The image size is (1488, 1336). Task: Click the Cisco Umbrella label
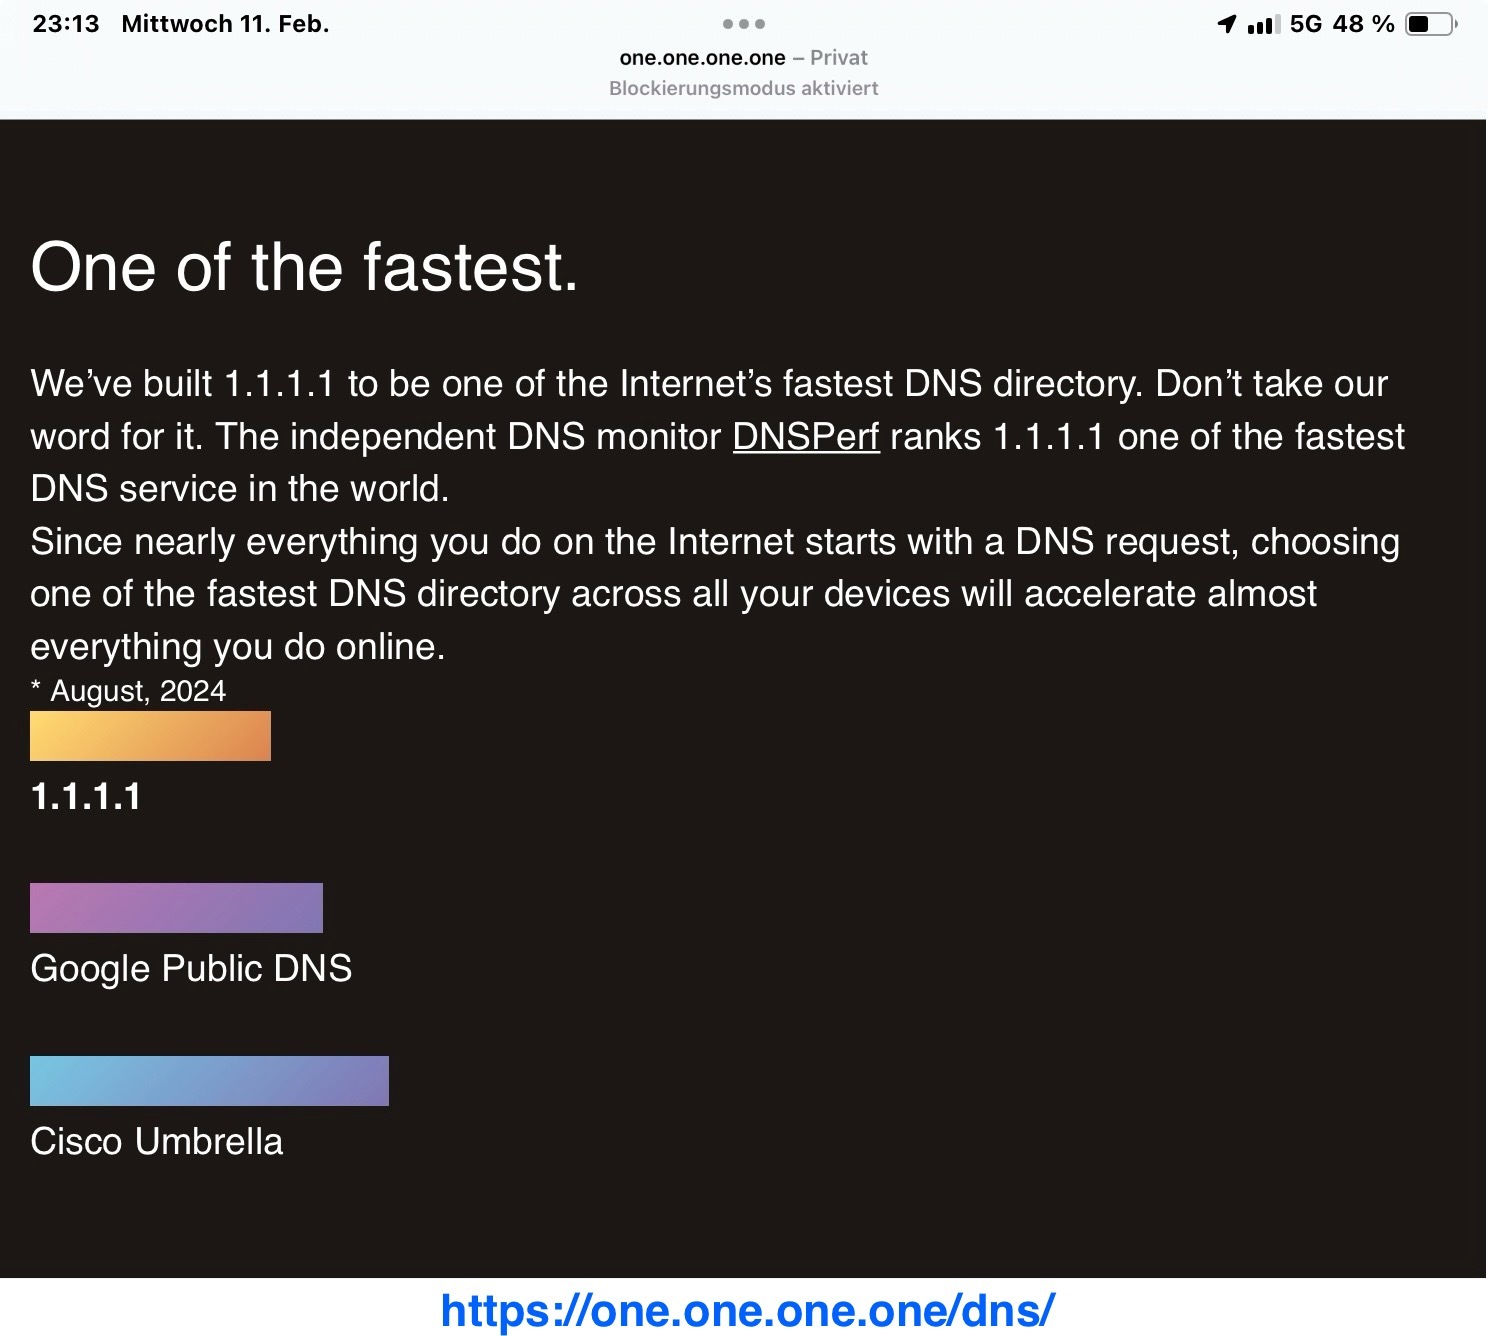pyautogui.click(x=157, y=1142)
